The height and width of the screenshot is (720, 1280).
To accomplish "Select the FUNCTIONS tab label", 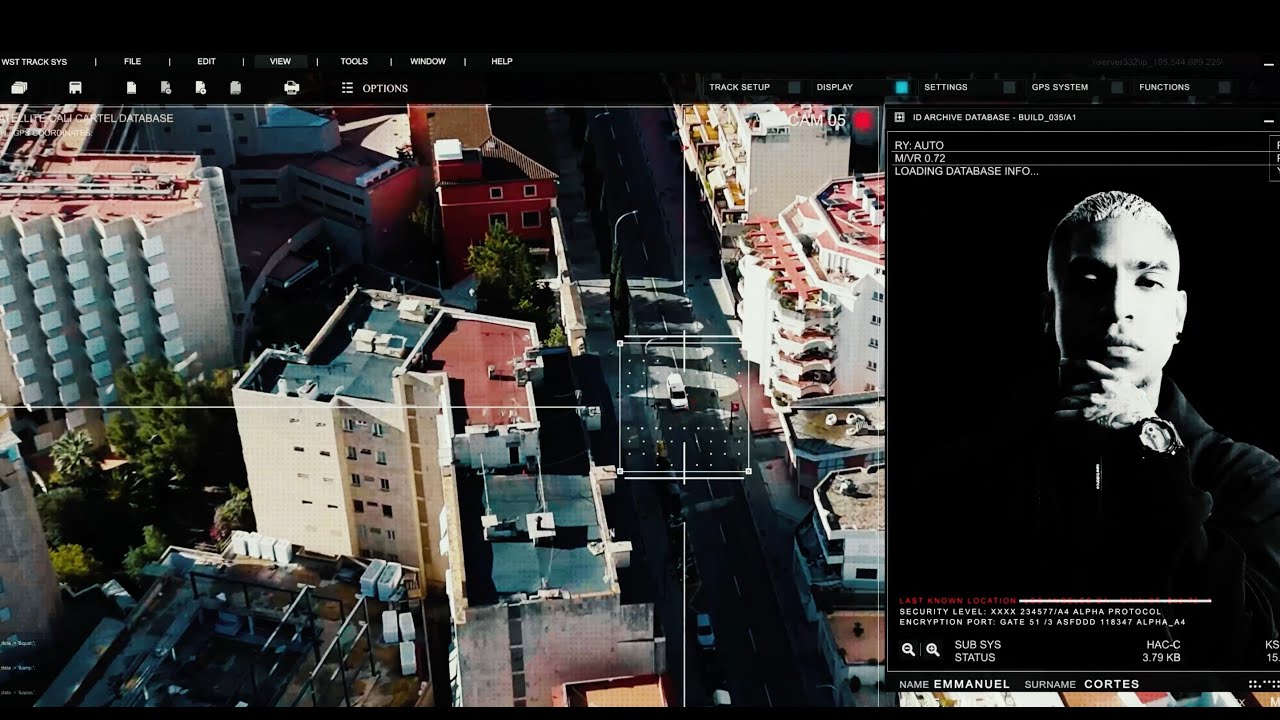I will 1165,87.
